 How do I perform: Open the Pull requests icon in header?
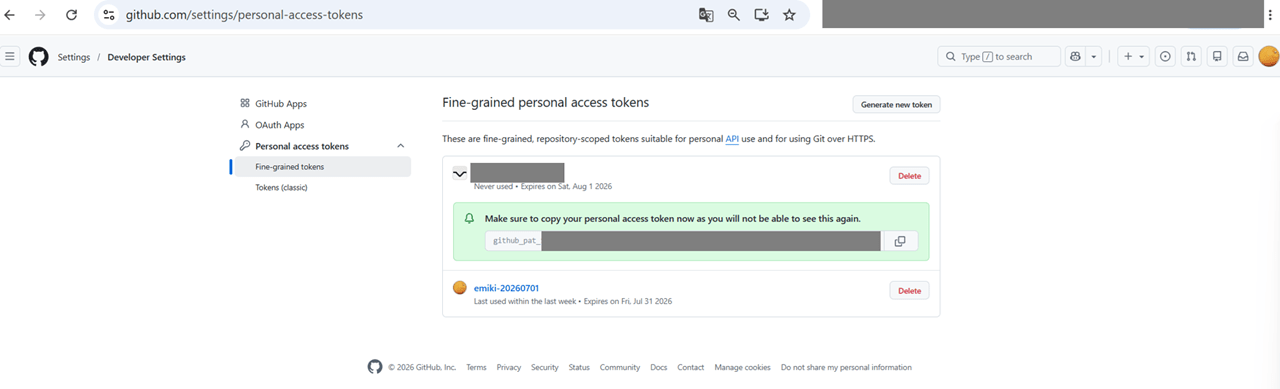[x=1191, y=57]
